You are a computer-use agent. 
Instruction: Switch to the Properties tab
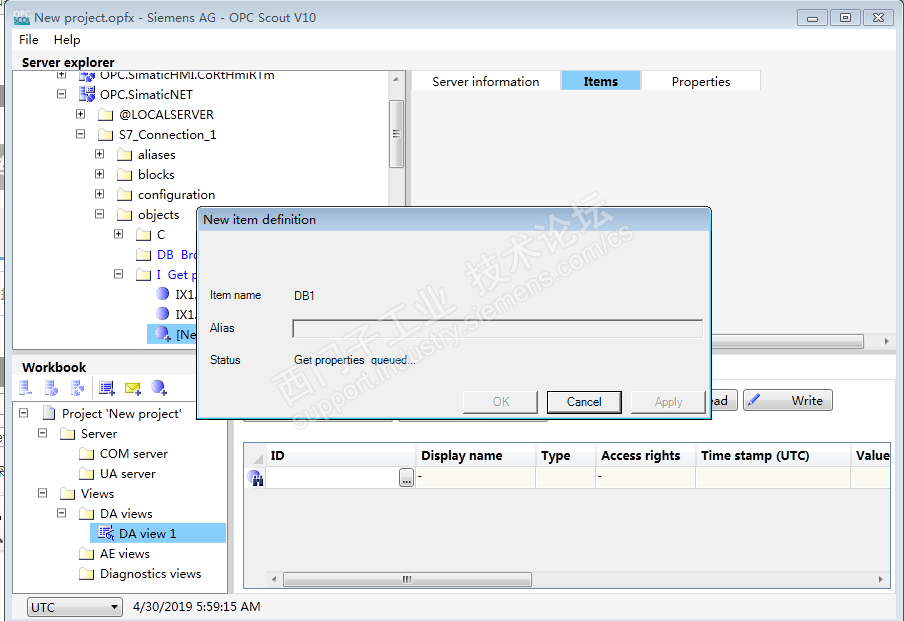(x=700, y=81)
